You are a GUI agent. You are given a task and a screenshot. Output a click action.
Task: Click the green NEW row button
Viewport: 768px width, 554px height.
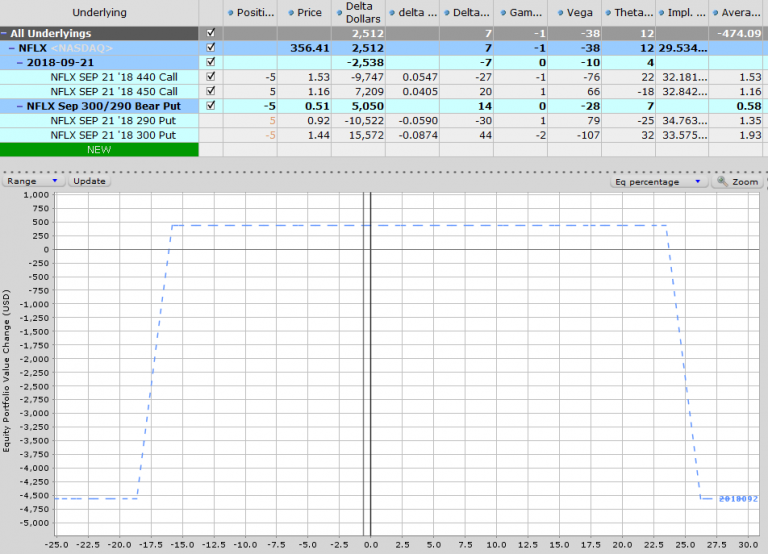(x=99, y=149)
